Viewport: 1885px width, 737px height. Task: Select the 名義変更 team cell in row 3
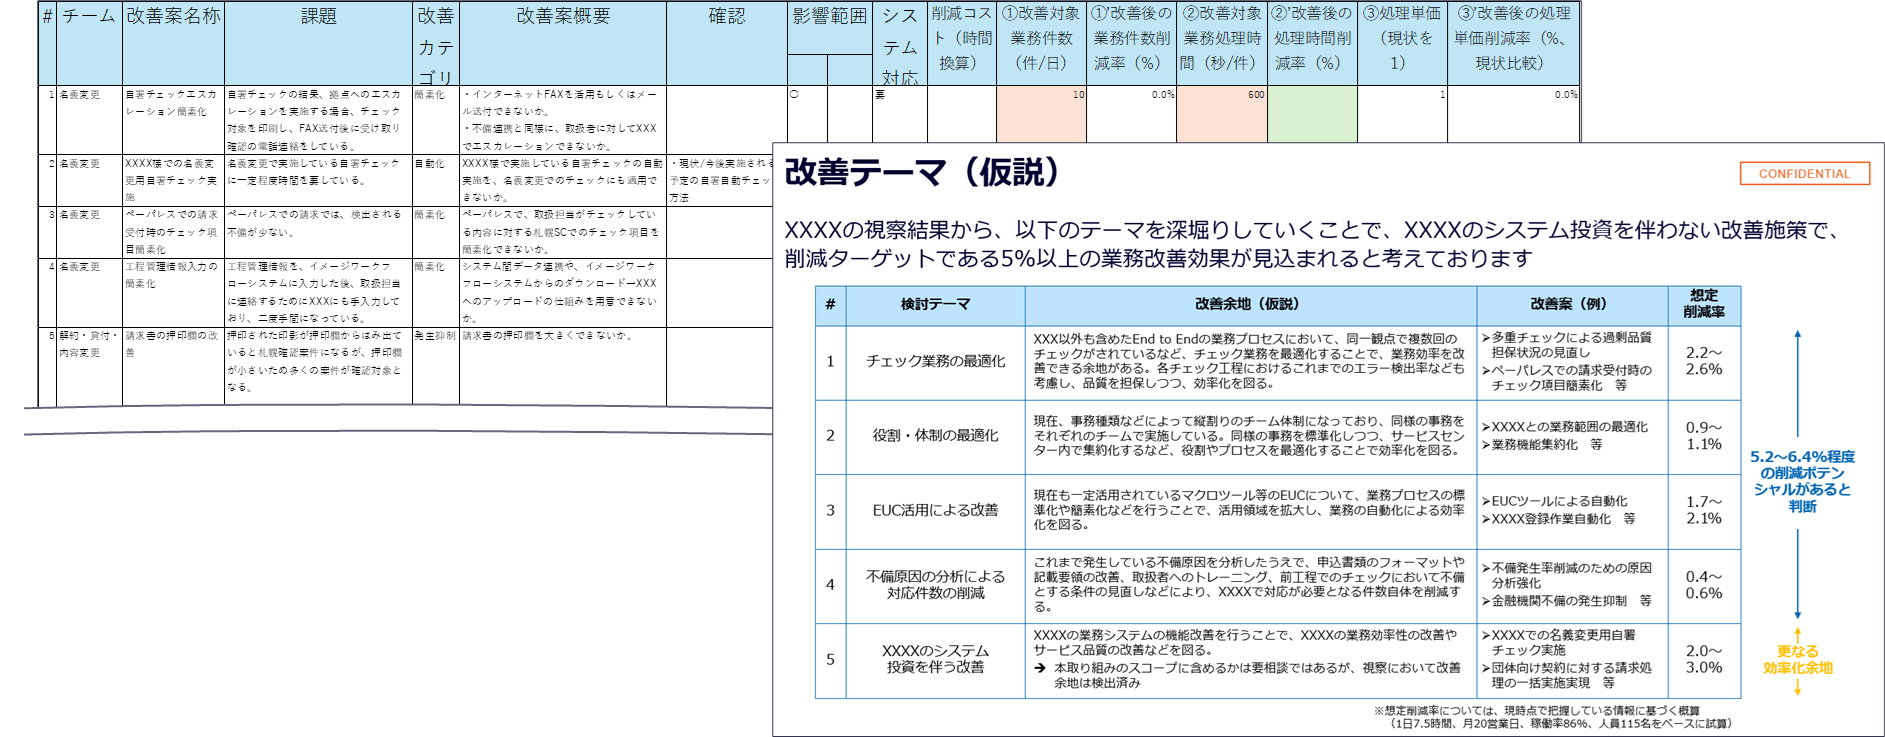tap(89, 232)
